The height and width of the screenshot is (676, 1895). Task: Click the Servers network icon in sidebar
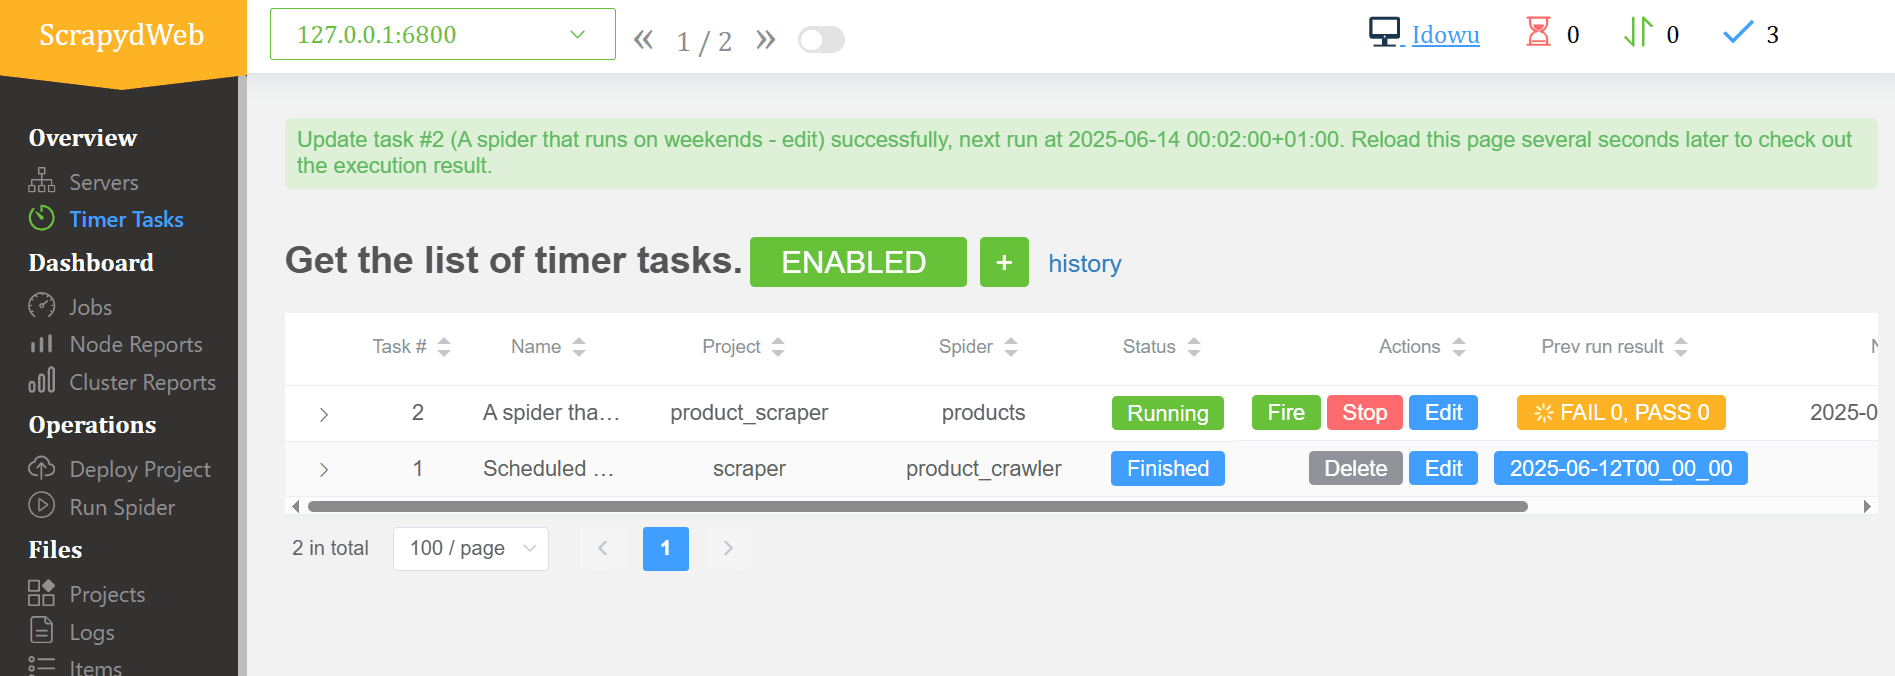(42, 181)
